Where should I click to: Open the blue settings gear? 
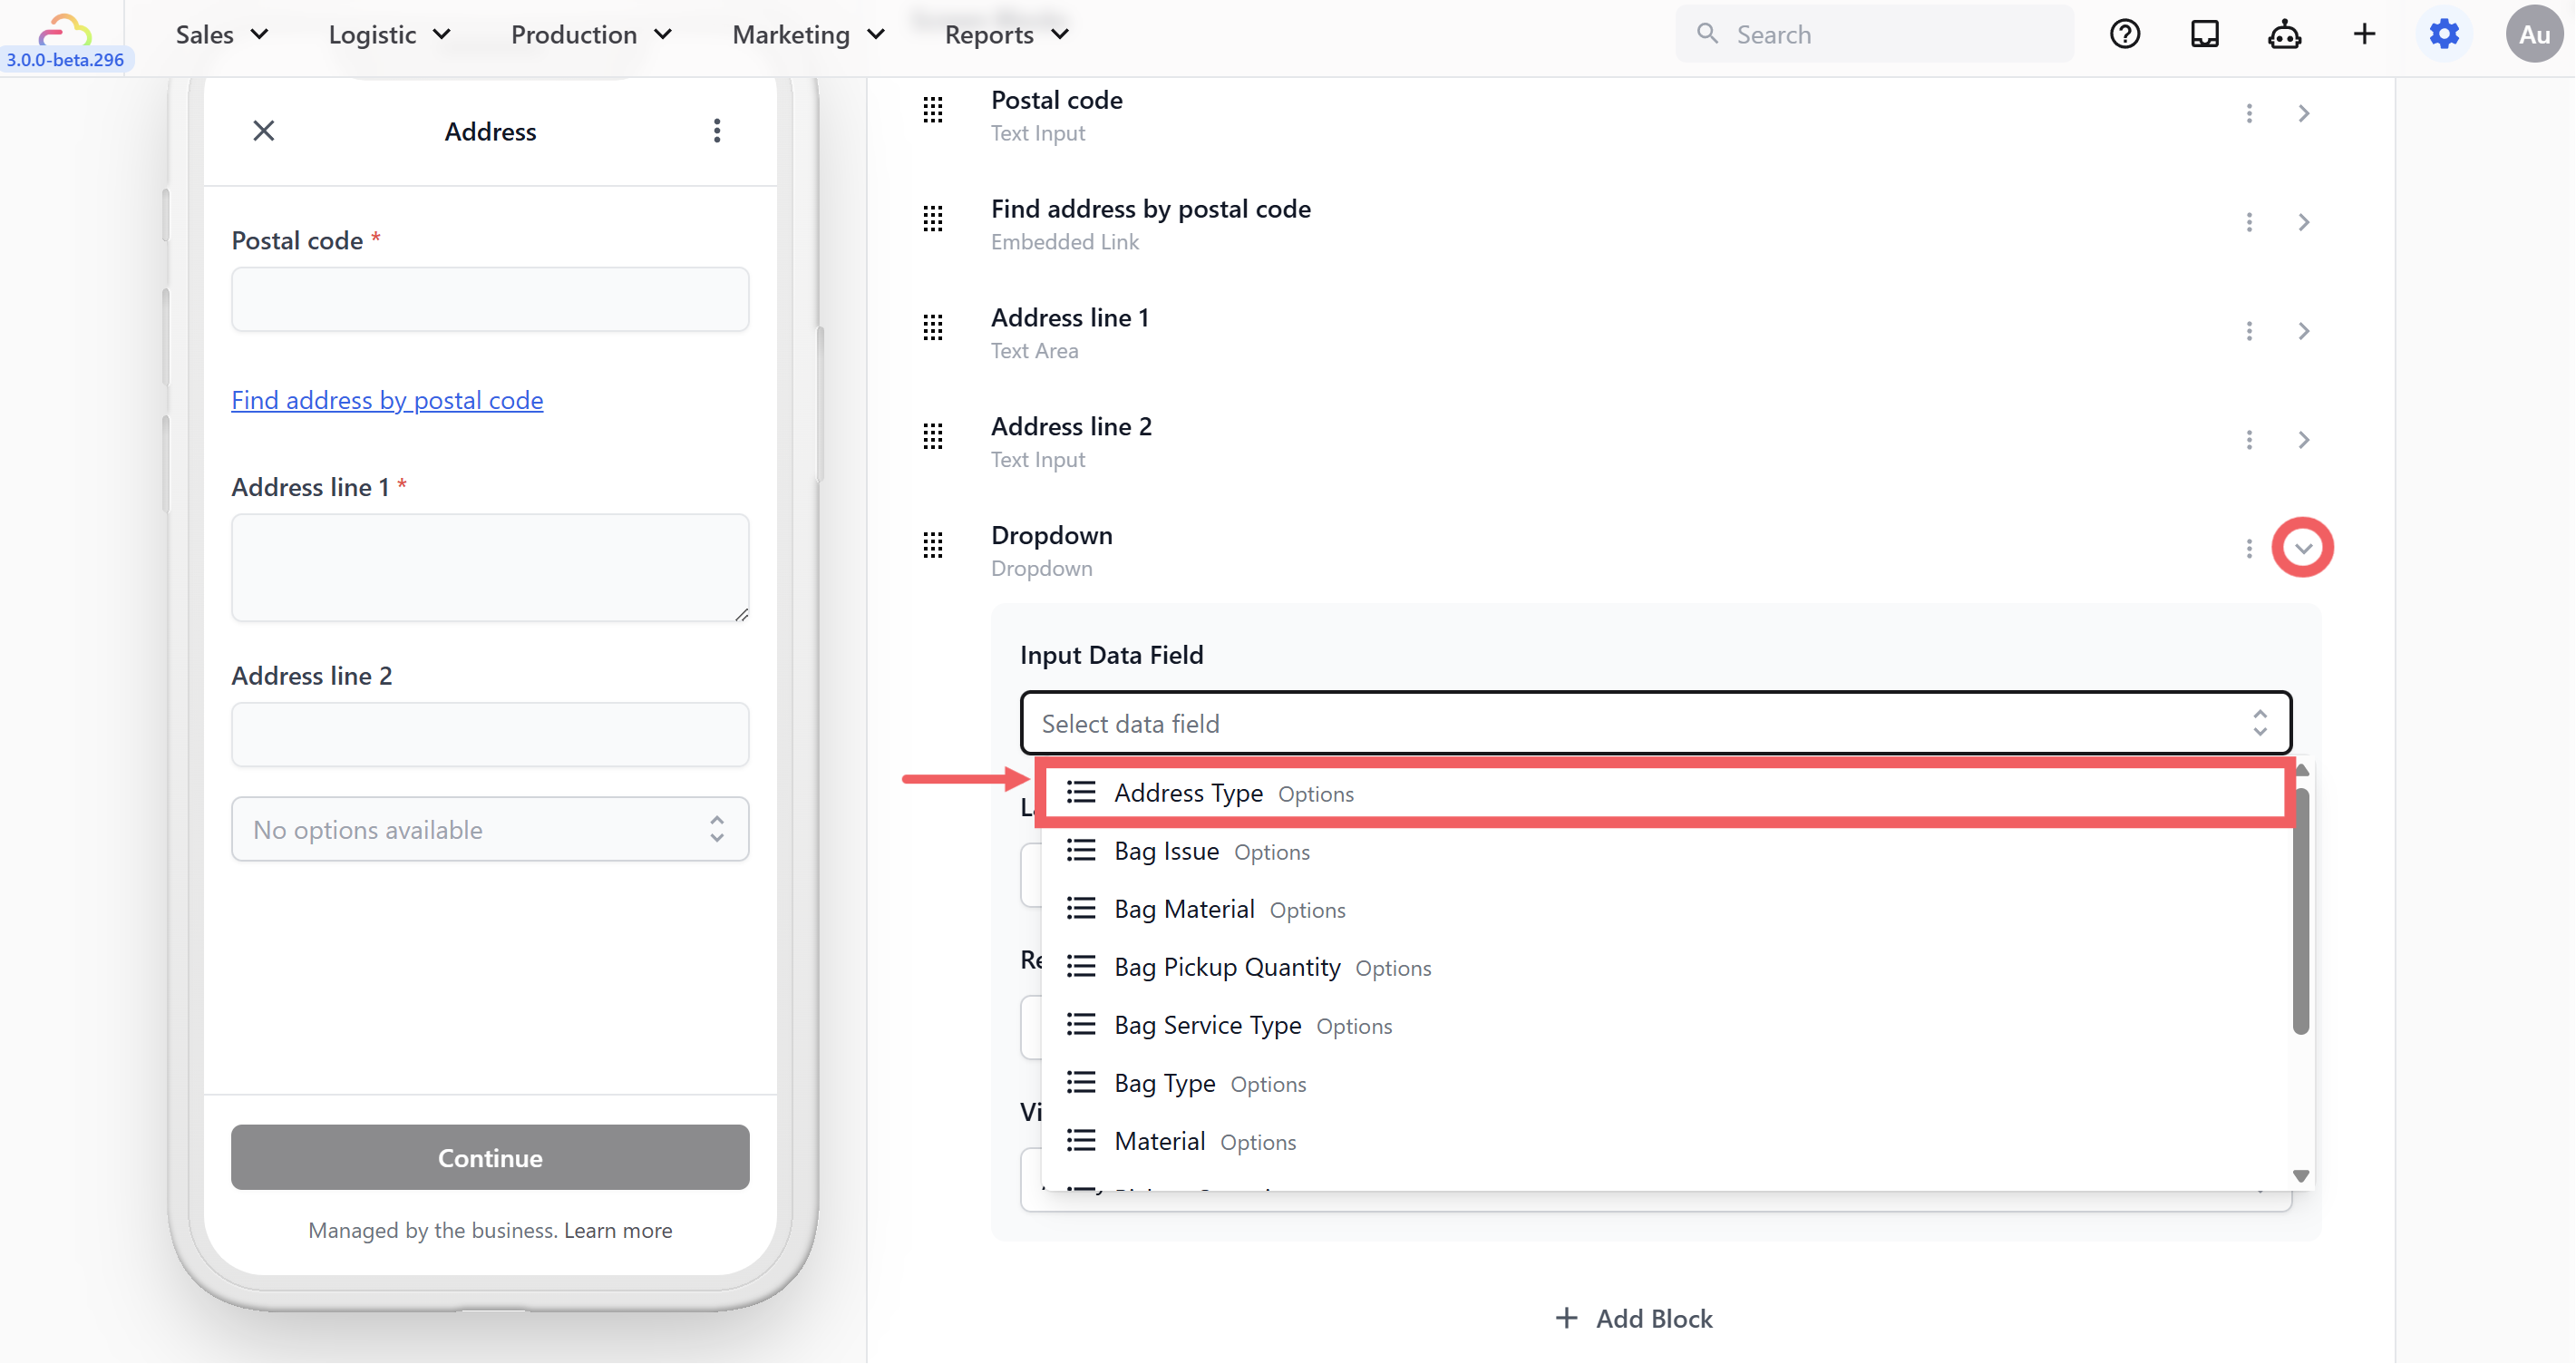tap(2444, 34)
